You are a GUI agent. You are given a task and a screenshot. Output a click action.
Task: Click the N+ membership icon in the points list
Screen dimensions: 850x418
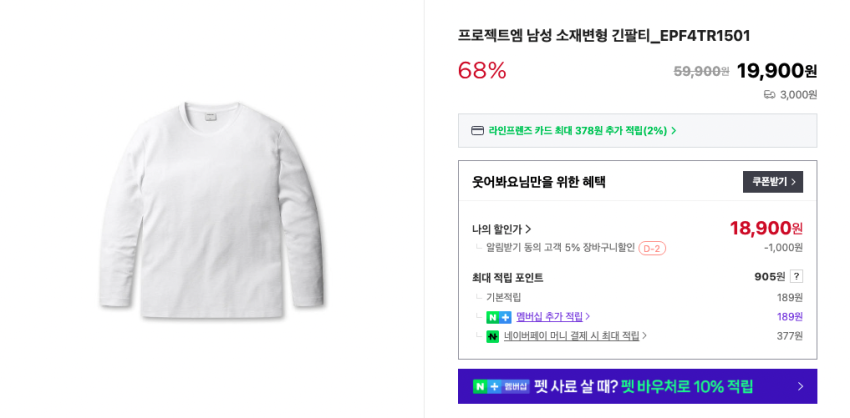[x=498, y=317]
